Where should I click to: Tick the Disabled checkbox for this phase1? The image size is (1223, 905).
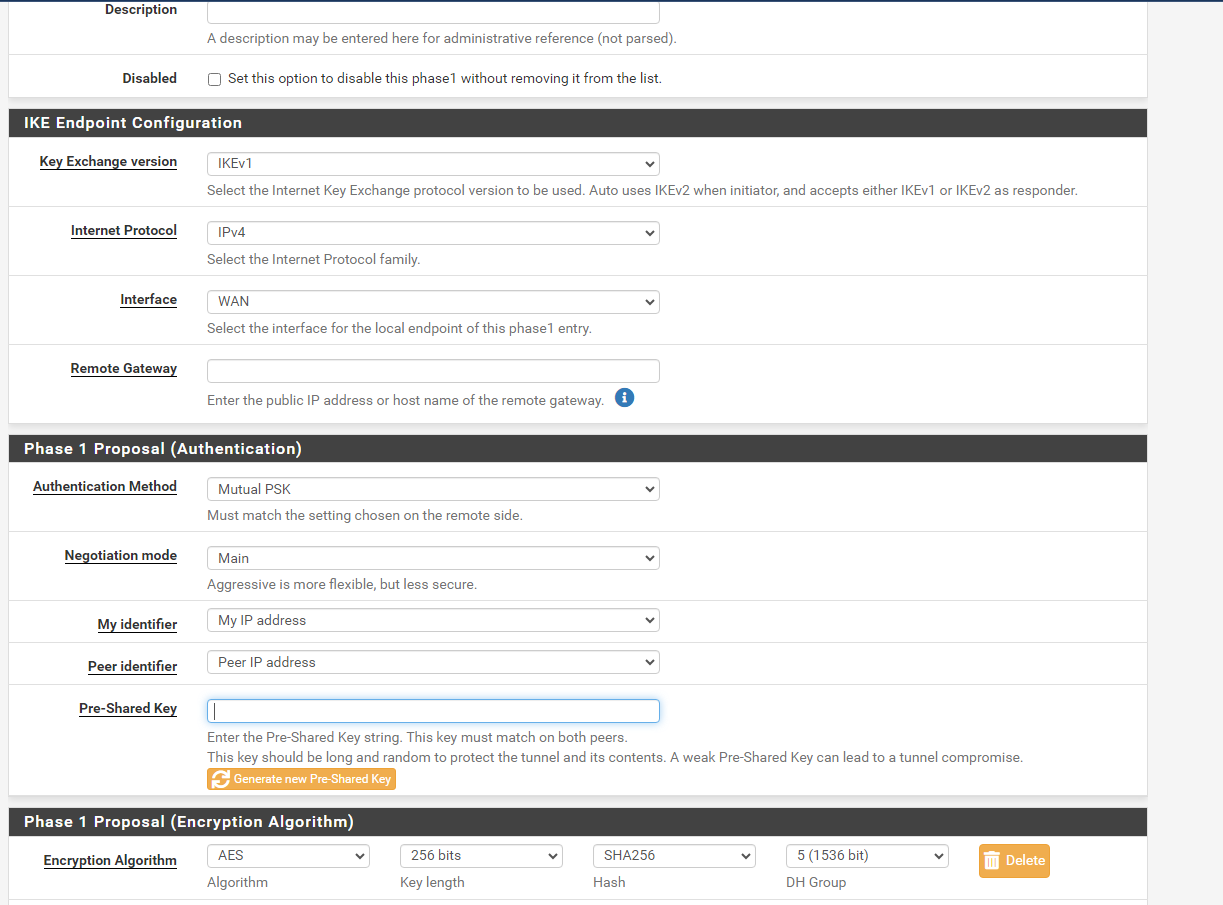pos(214,79)
